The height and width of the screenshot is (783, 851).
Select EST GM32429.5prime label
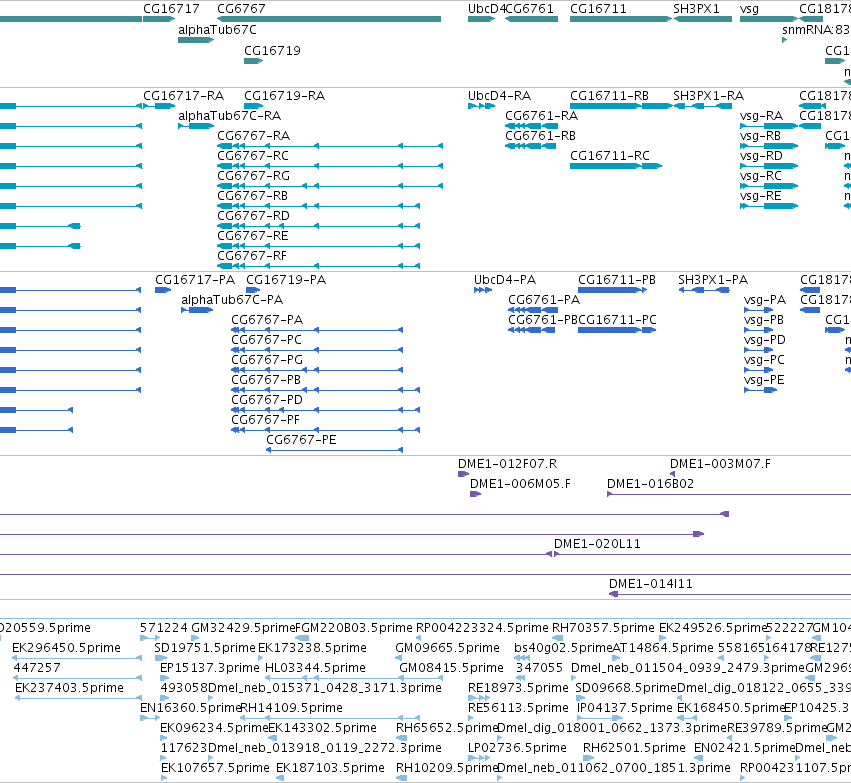click(243, 628)
